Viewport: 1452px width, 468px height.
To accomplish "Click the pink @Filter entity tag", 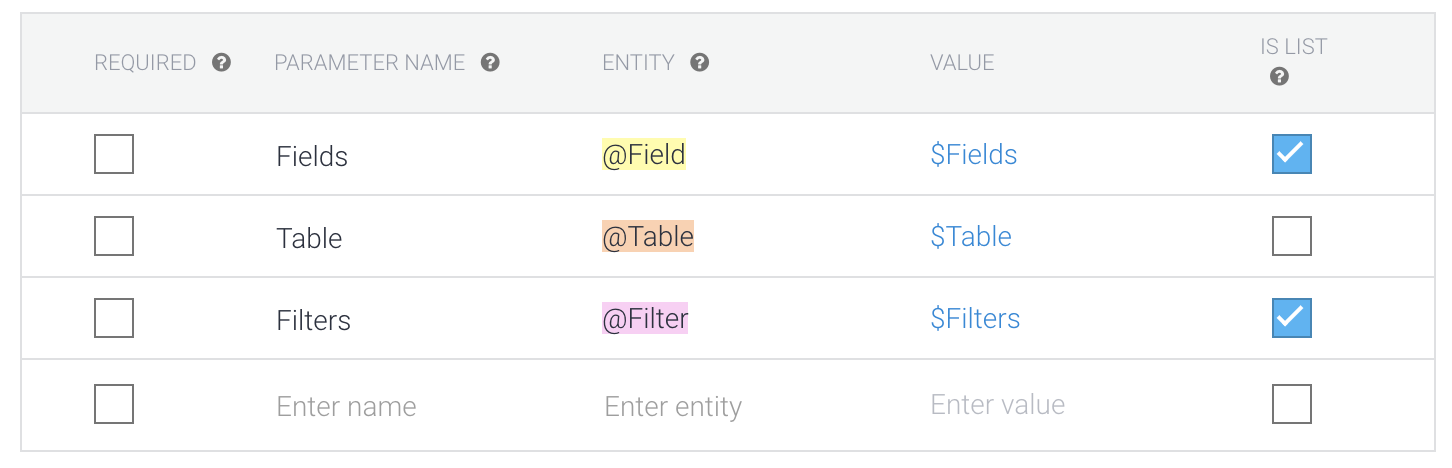I will pos(645,319).
